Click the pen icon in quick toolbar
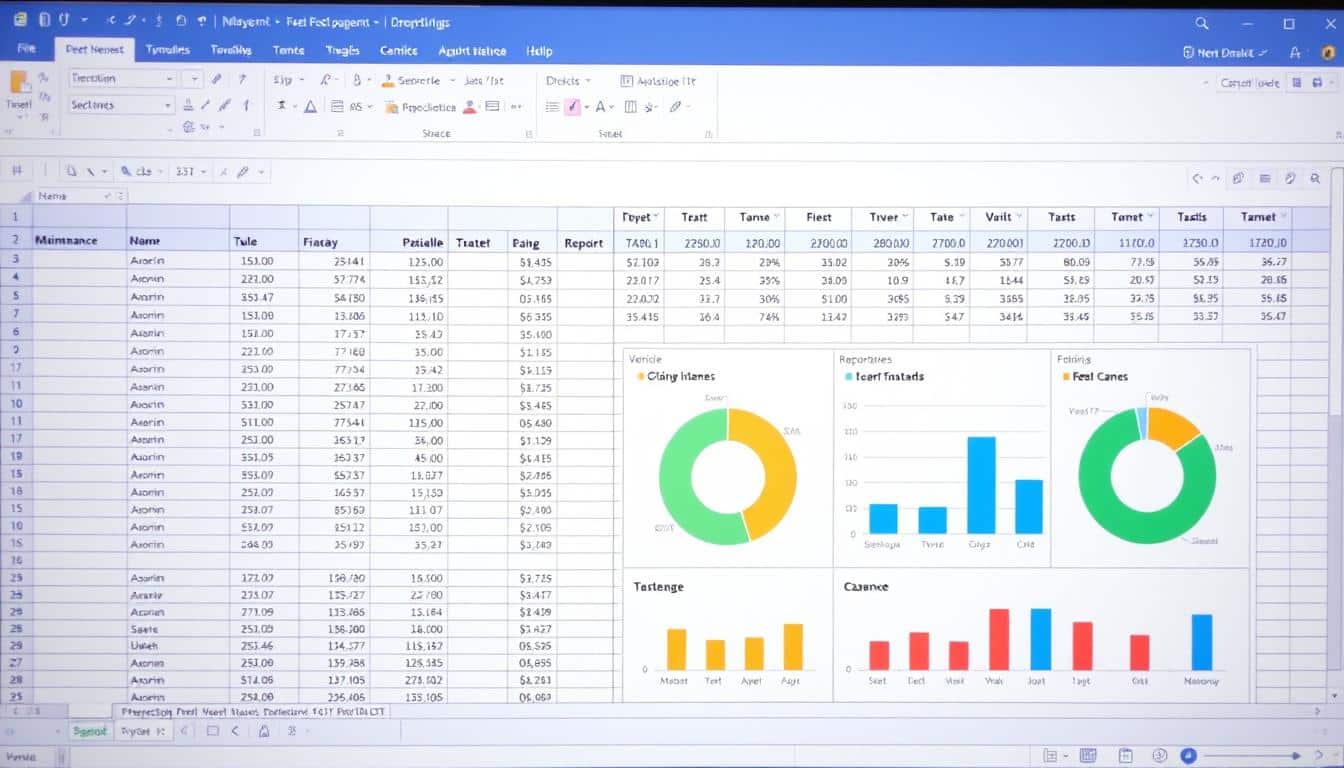 241,171
